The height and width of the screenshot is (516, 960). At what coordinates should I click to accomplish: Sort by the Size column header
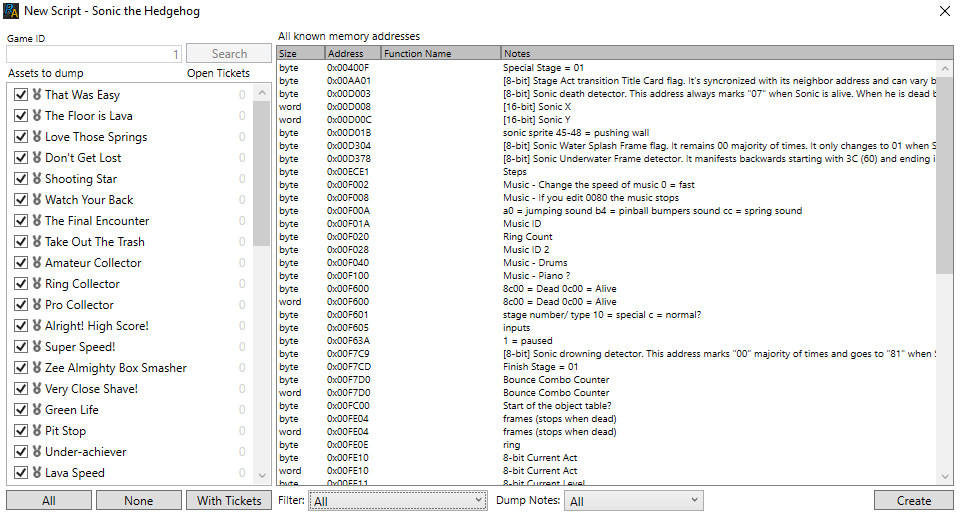pos(300,53)
